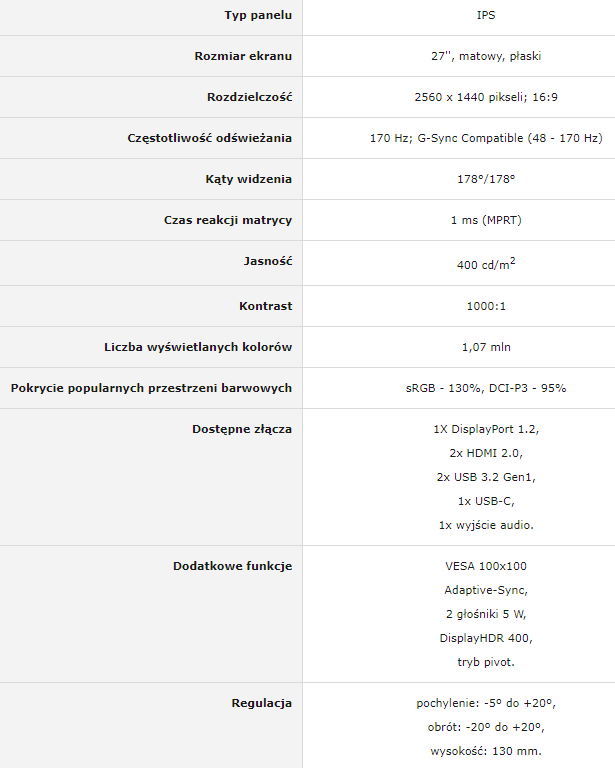Image resolution: width=615 pixels, height=768 pixels.
Task: Click the 'Częstotliwość odświeżania' label
Action: 210,138
